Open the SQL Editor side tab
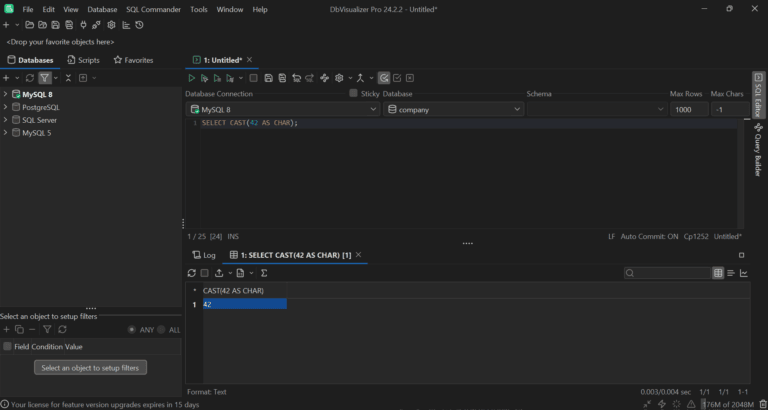This screenshot has width=768, height=410. [x=758, y=95]
